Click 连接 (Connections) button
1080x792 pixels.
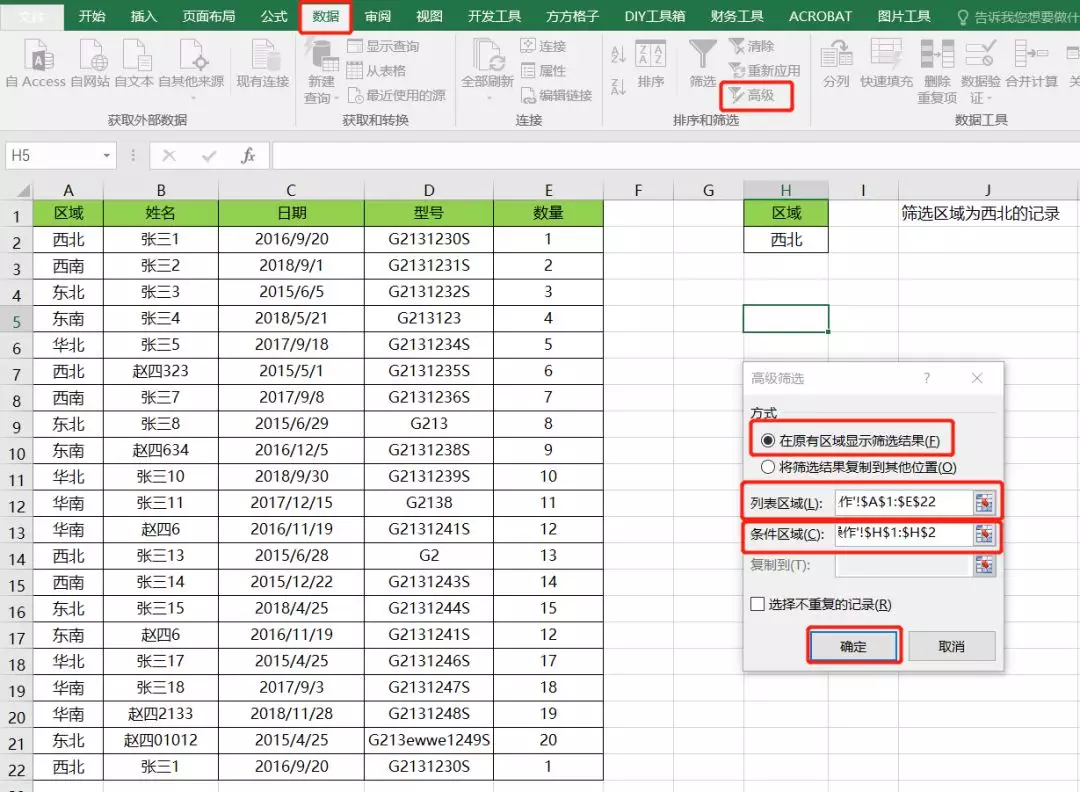pos(543,46)
